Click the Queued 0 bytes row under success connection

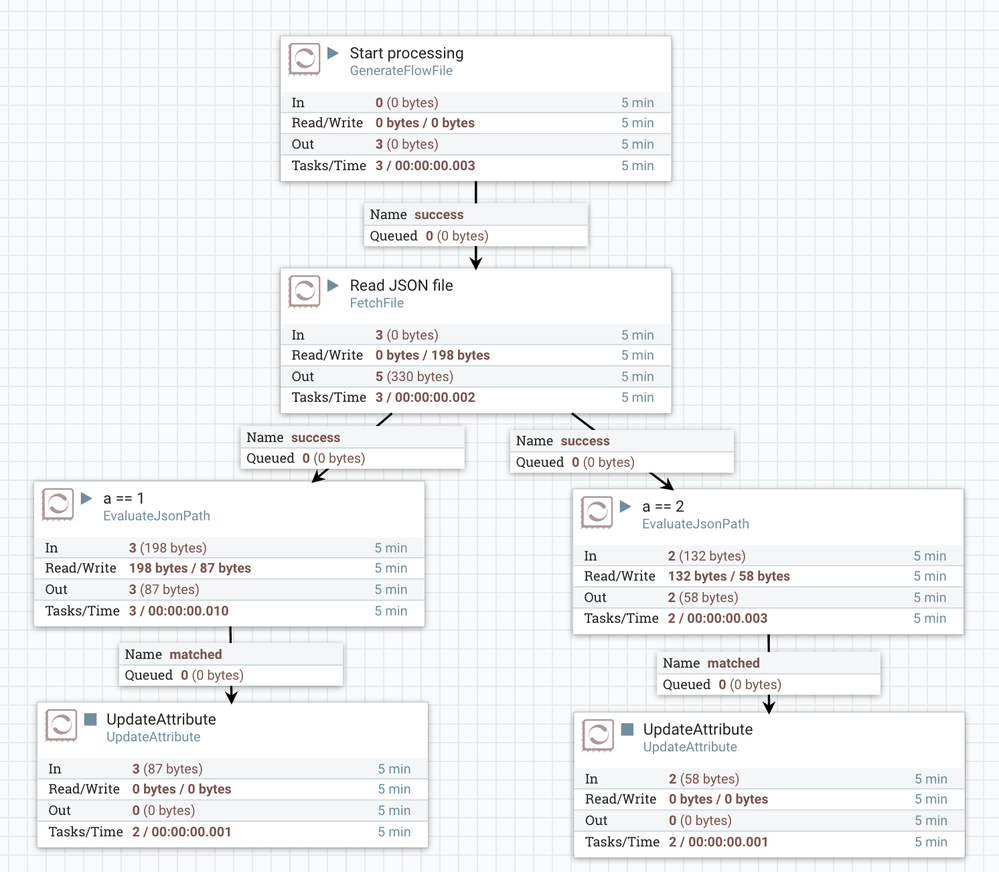(476, 235)
